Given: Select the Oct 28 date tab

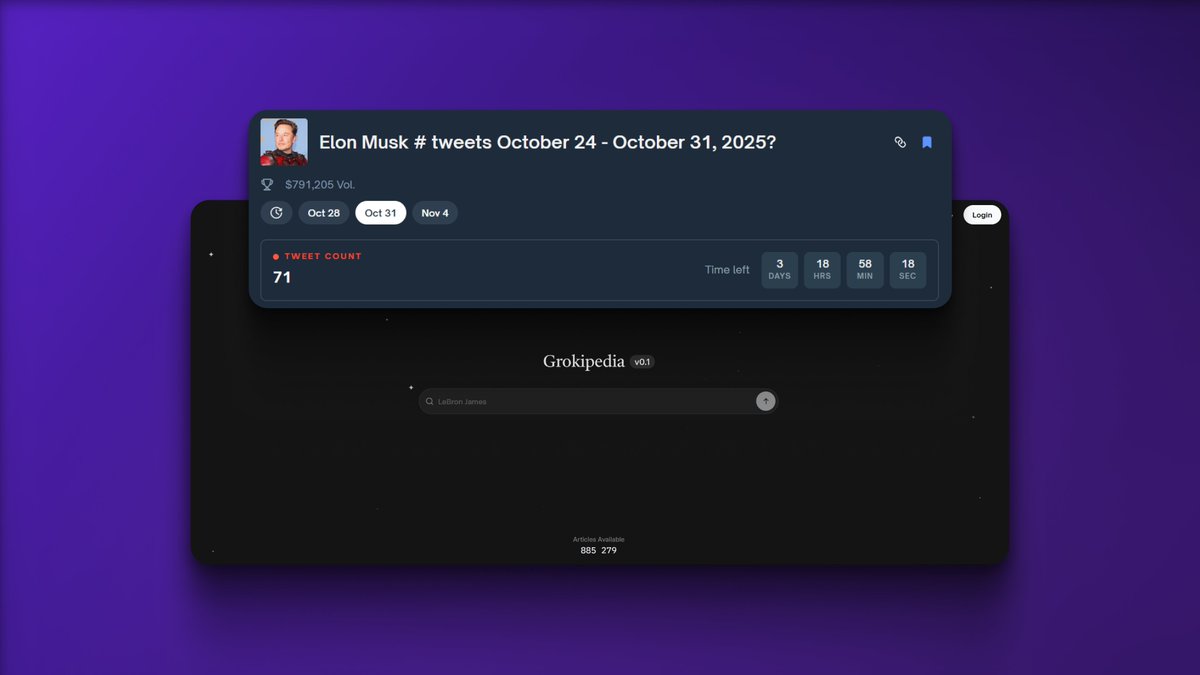Looking at the screenshot, I should click(x=324, y=213).
